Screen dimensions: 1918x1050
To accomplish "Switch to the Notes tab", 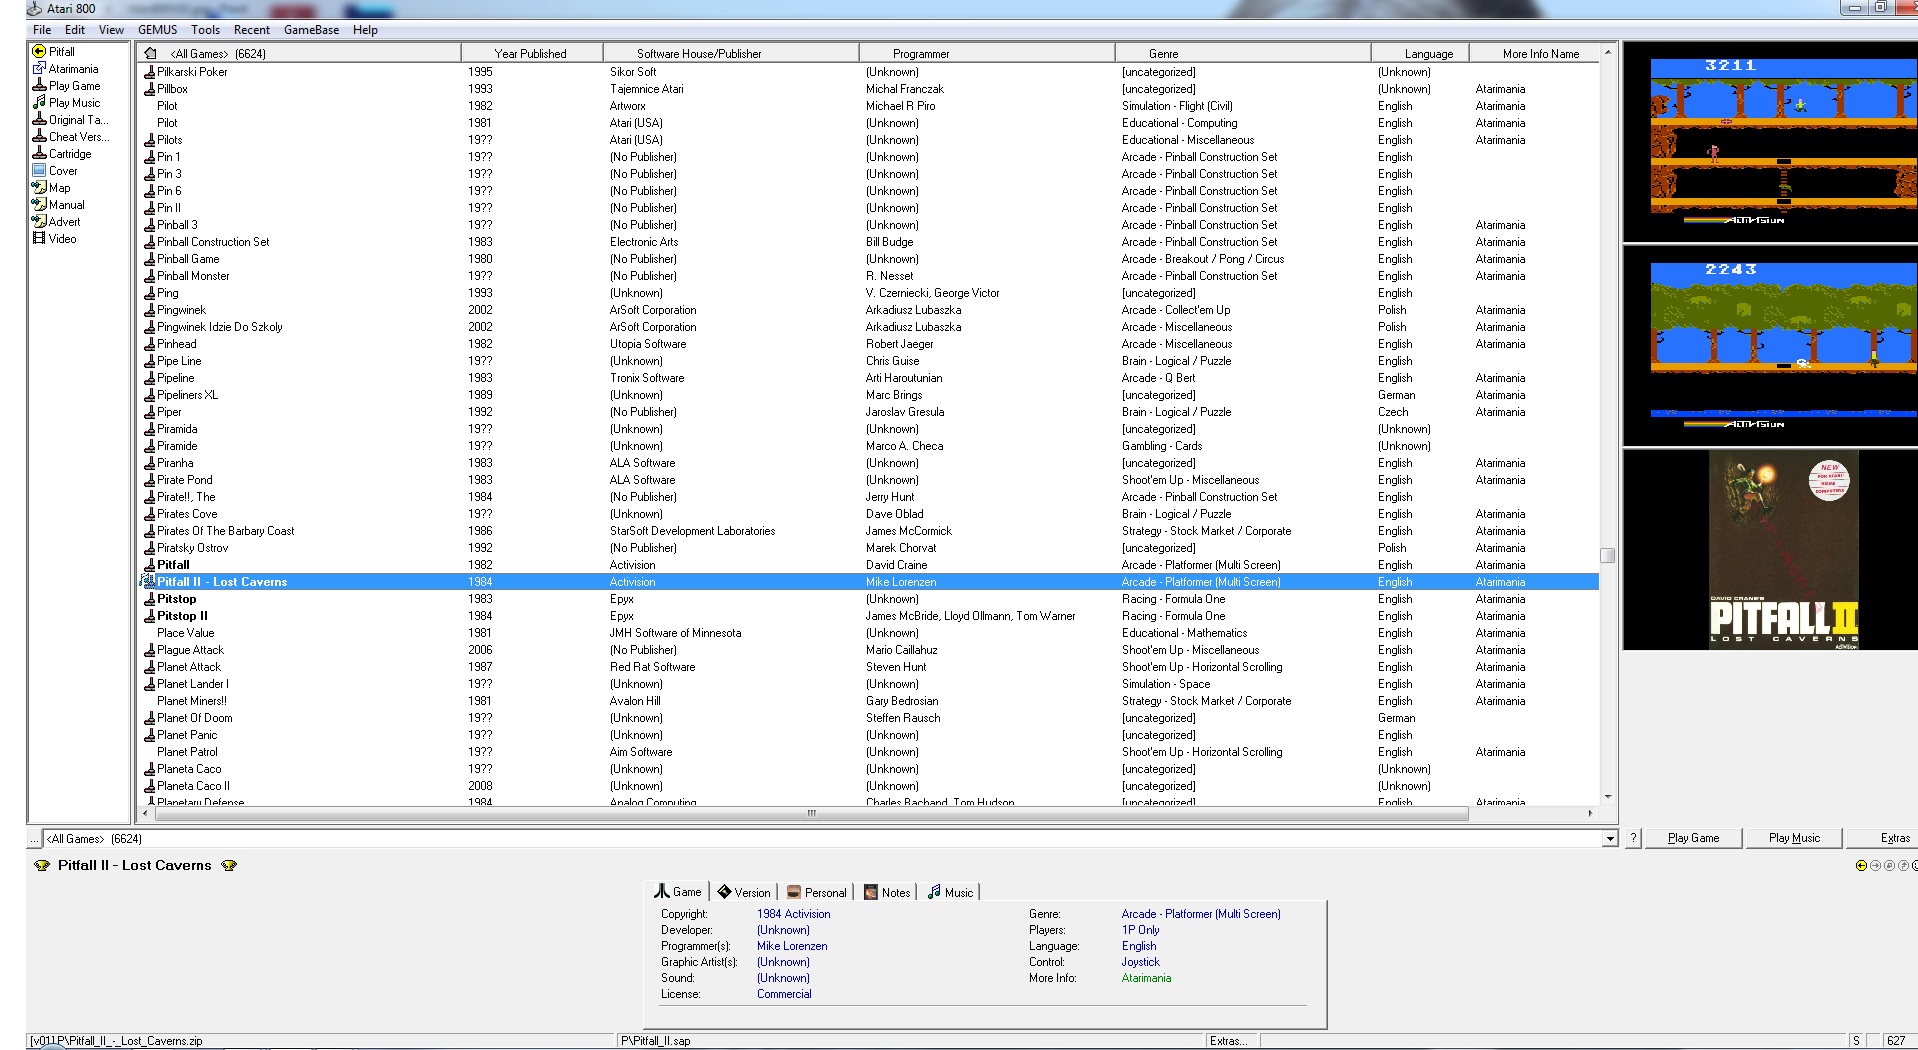I will (887, 892).
